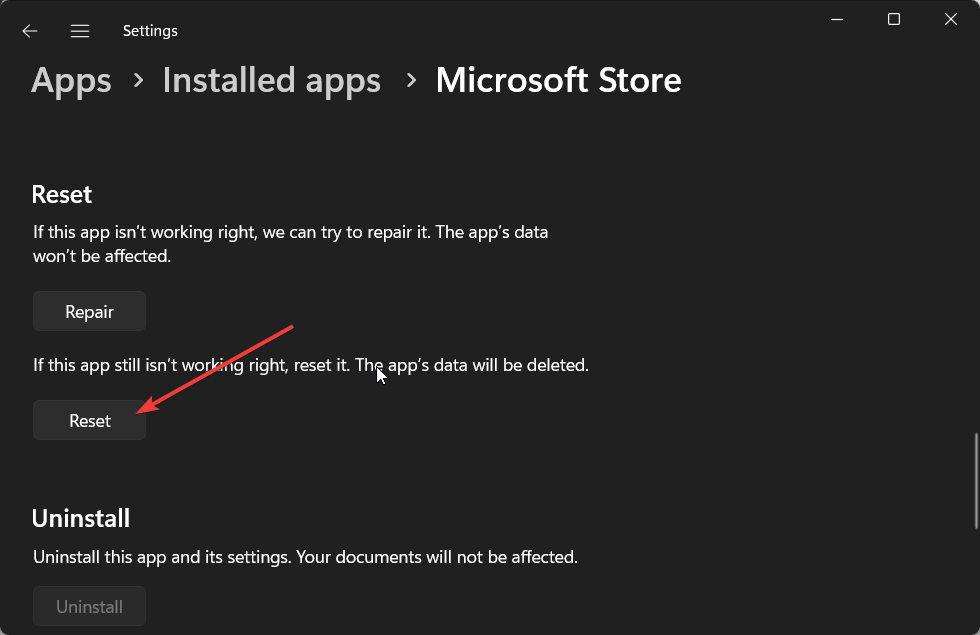The width and height of the screenshot is (980, 635).
Task: Minimize the Settings window
Action: pyautogui.click(x=837, y=19)
